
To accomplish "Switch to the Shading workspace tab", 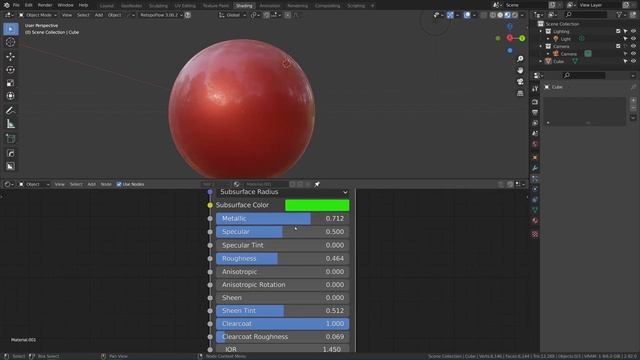I will point(244,6).
